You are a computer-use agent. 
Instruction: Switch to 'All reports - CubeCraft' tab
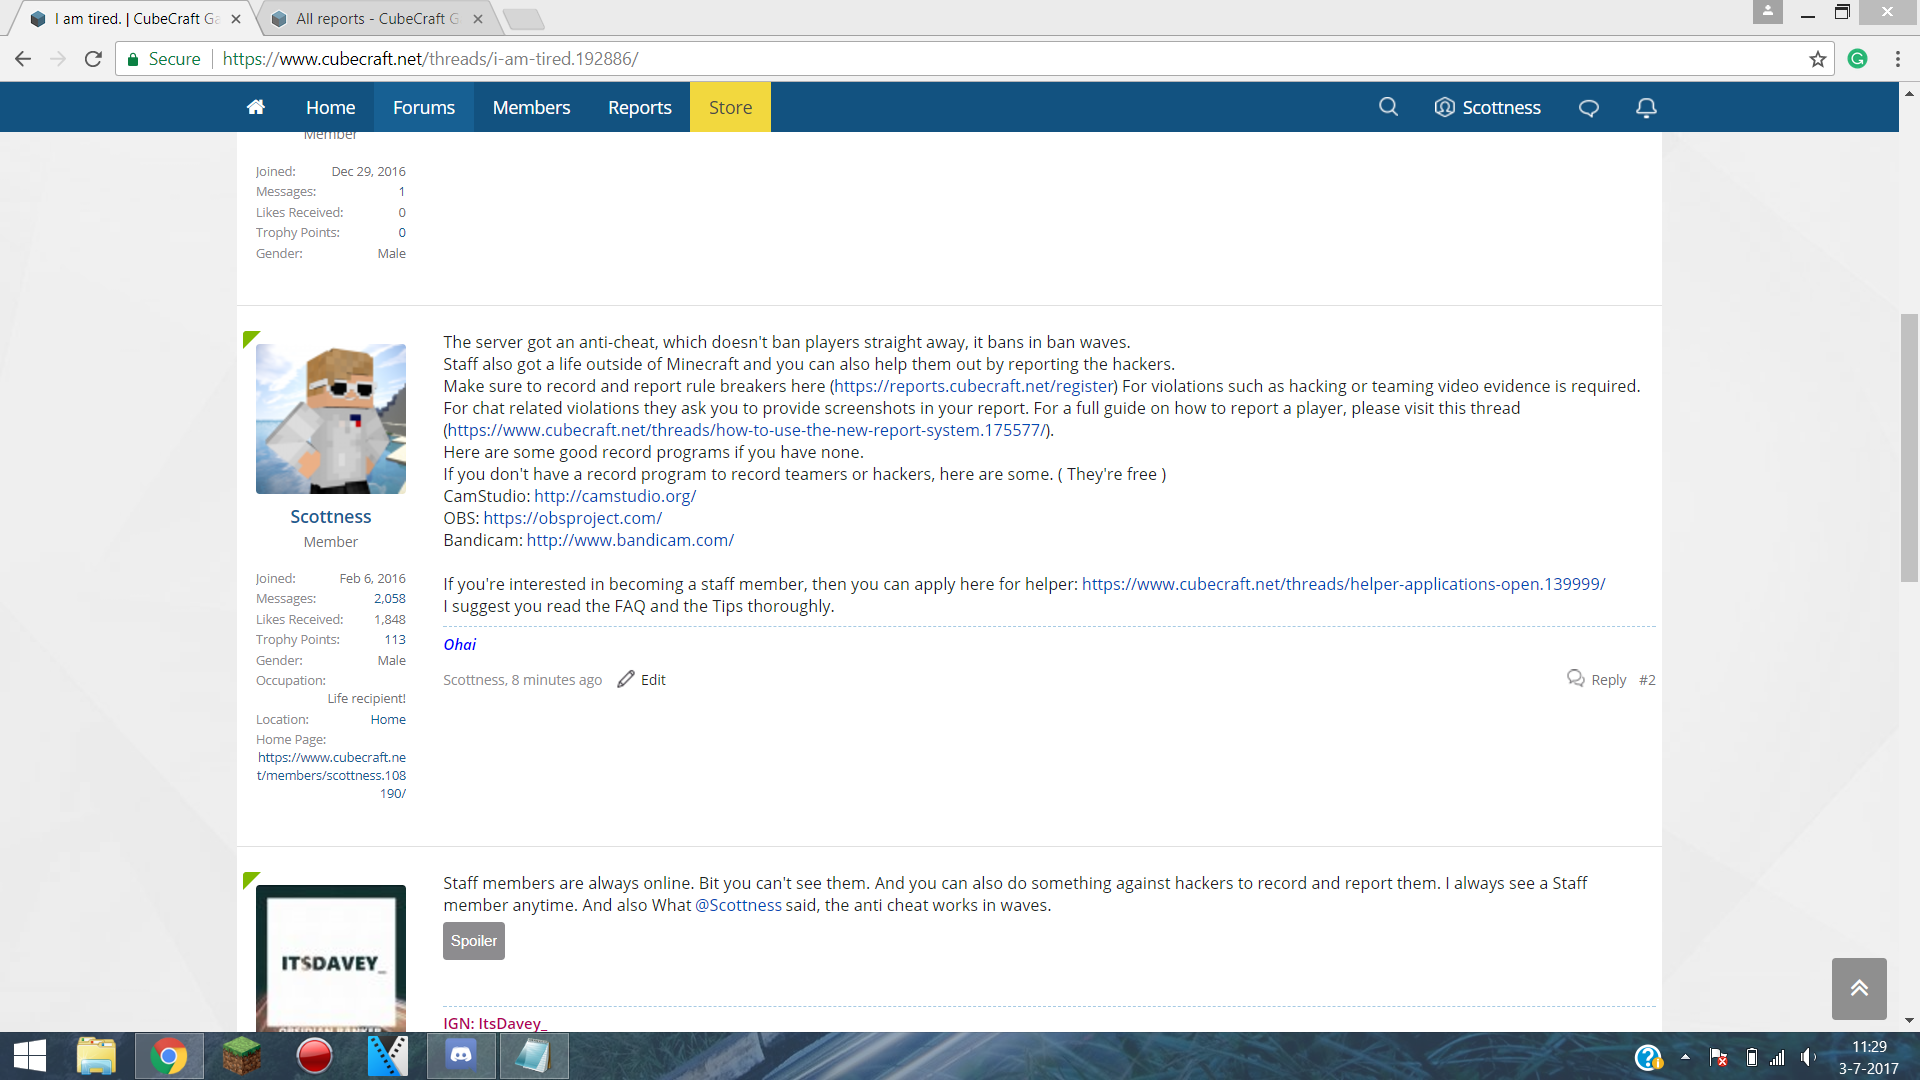coord(375,18)
